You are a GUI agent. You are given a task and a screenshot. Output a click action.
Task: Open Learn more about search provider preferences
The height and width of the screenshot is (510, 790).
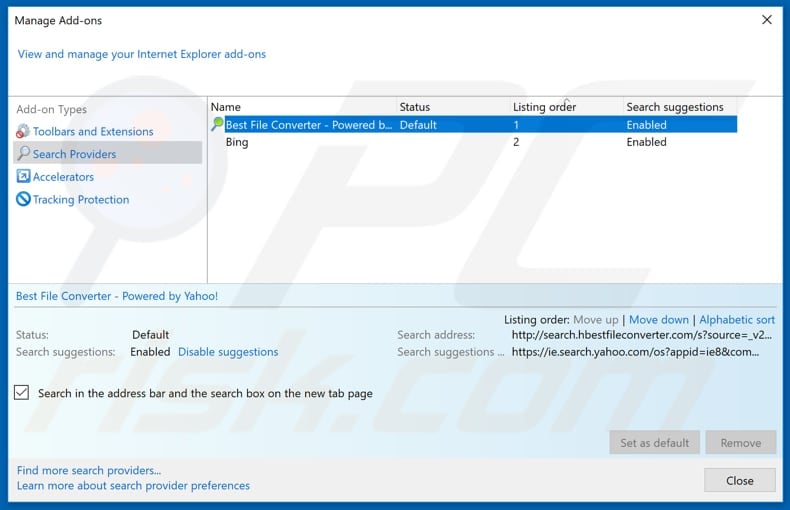[133, 485]
